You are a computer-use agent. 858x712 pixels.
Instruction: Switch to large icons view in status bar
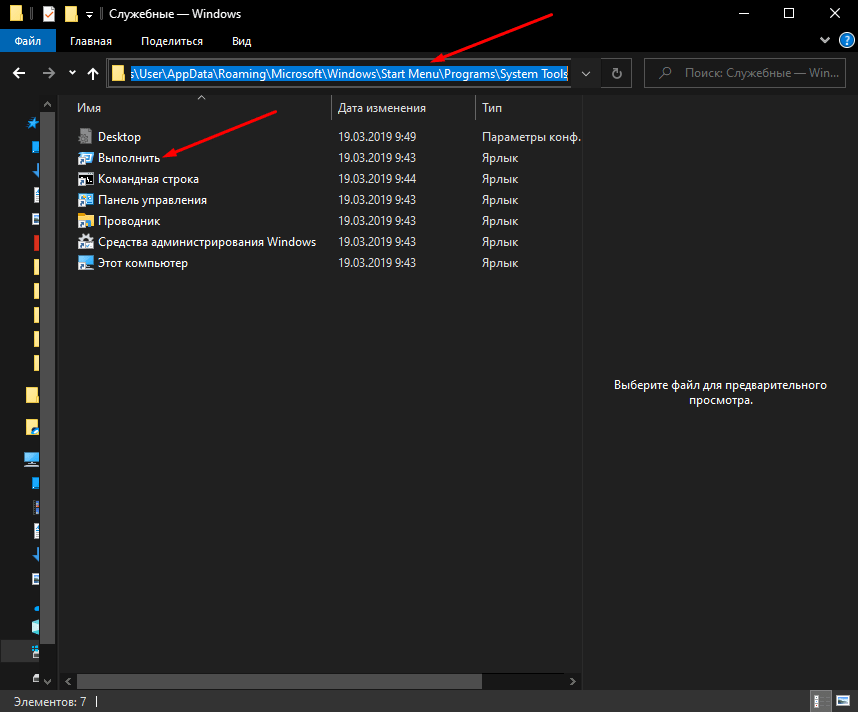click(x=843, y=701)
